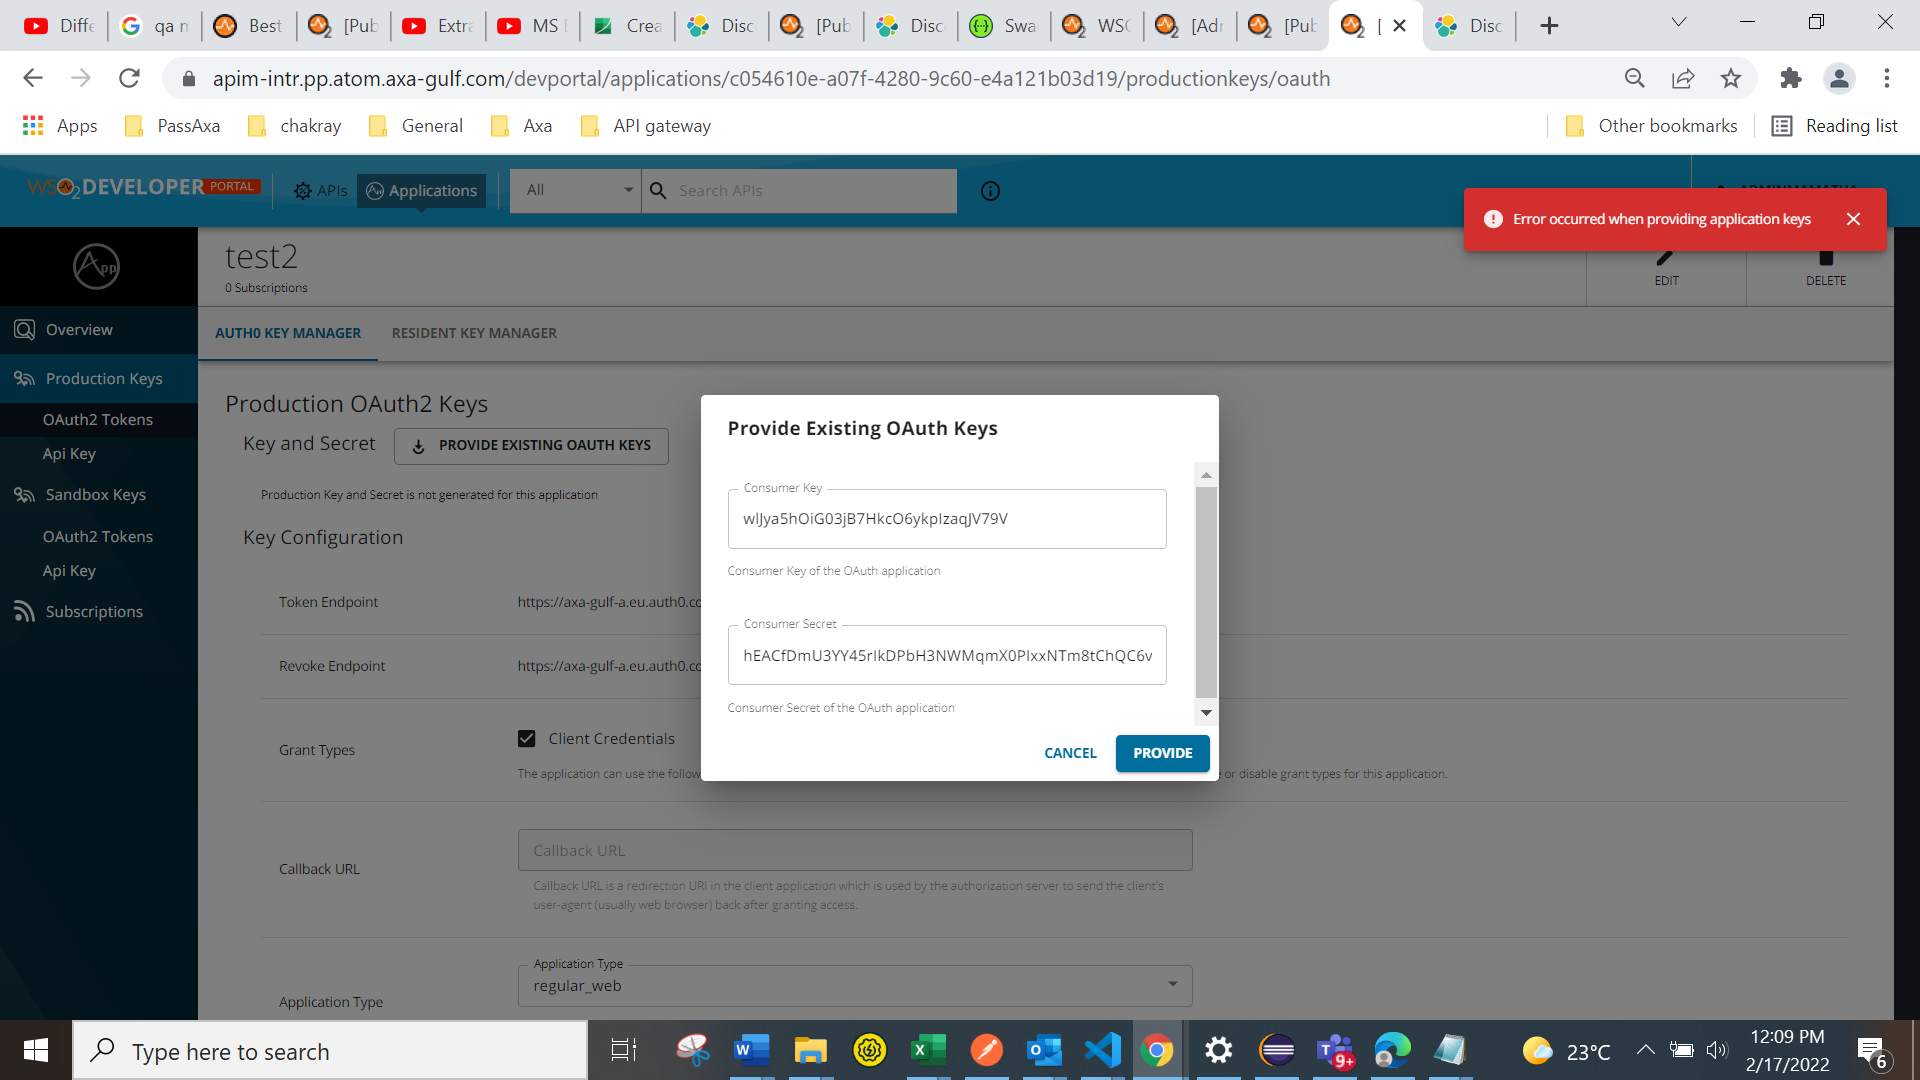Switch to the RESIDENT KEY MANAGER tab
This screenshot has width=1920, height=1080.
pyautogui.click(x=474, y=333)
